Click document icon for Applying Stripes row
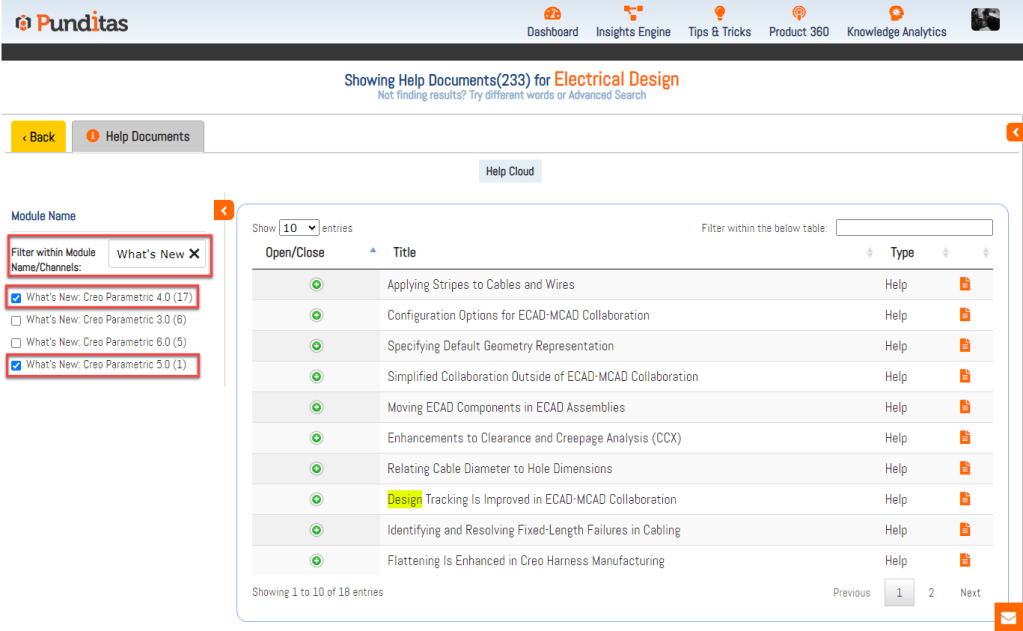The width and height of the screenshot is (1023, 631). point(965,284)
